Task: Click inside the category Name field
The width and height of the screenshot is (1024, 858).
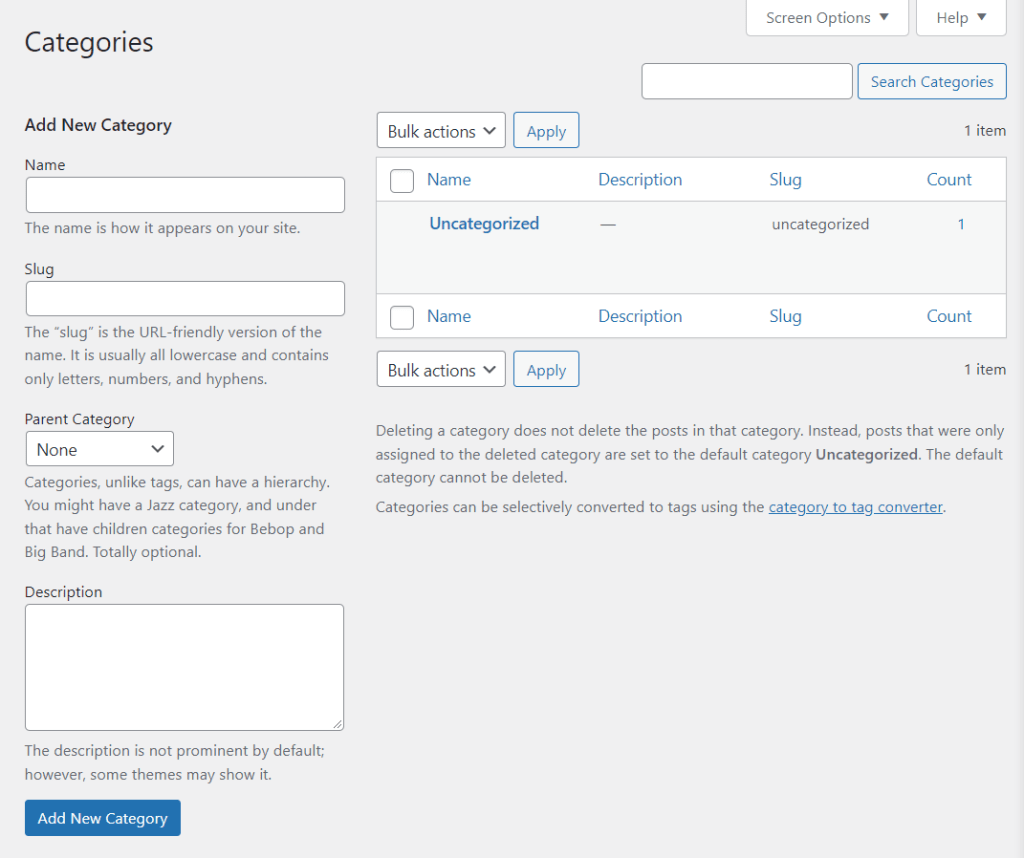Action: click(x=184, y=194)
